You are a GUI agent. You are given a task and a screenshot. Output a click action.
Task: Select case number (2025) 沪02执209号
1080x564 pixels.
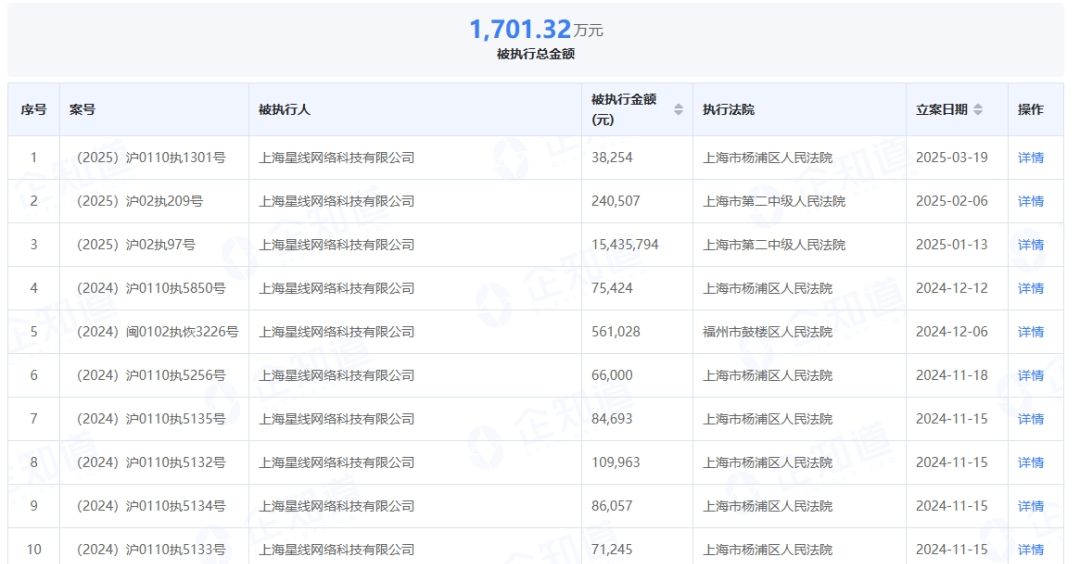(x=138, y=201)
